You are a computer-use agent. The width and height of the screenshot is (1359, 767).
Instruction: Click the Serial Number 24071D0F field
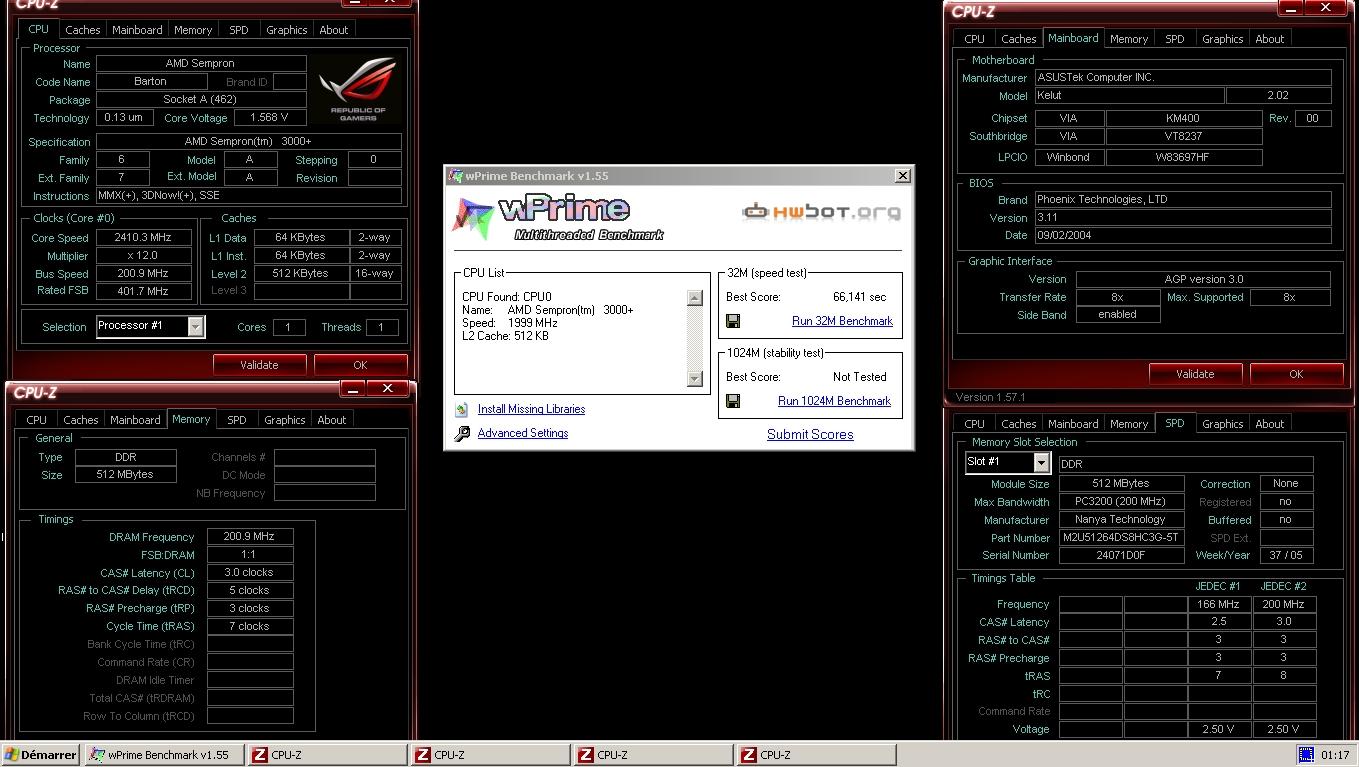(x=1121, y=556)
